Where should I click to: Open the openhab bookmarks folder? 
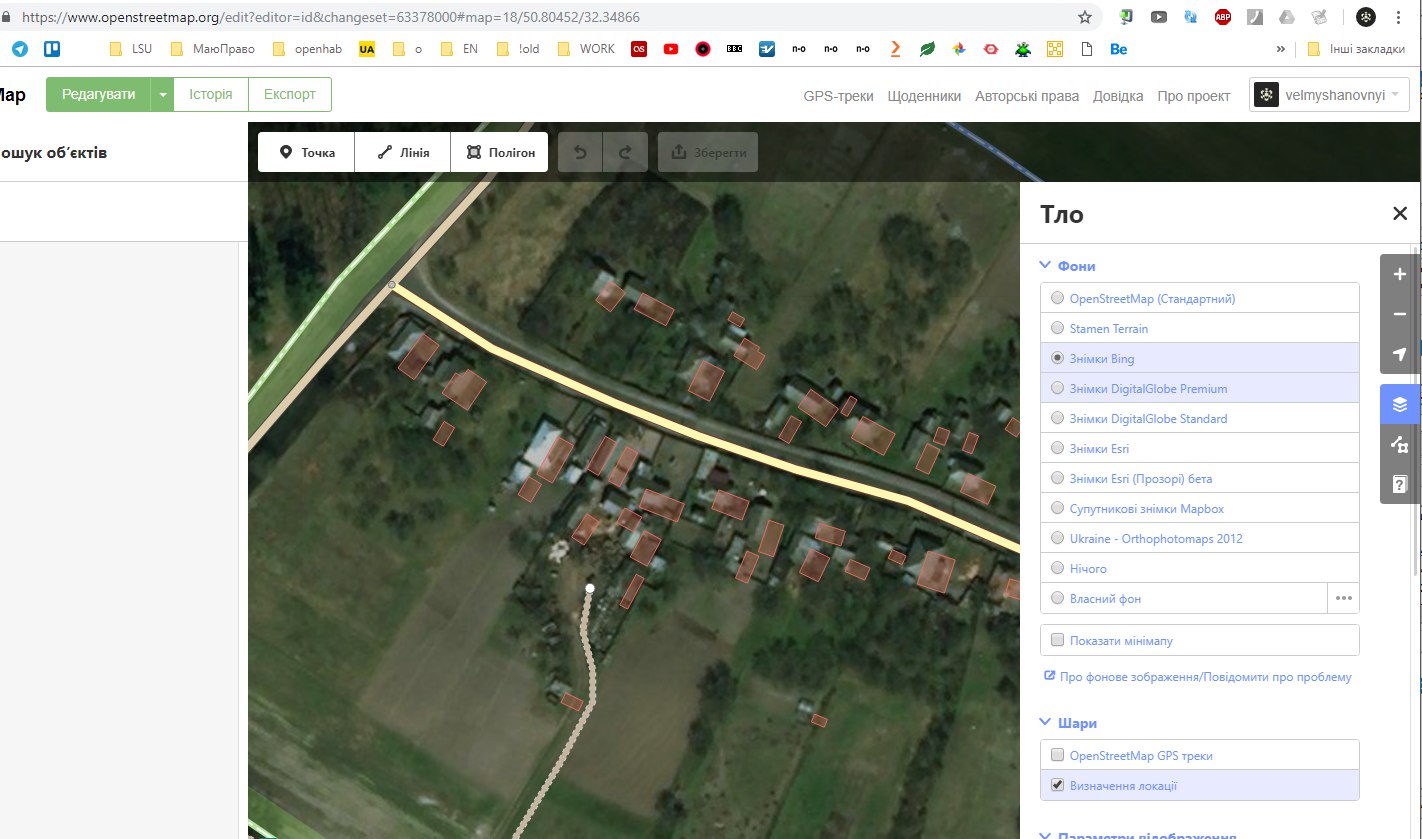pyautogui.click(x=308, y=48)
